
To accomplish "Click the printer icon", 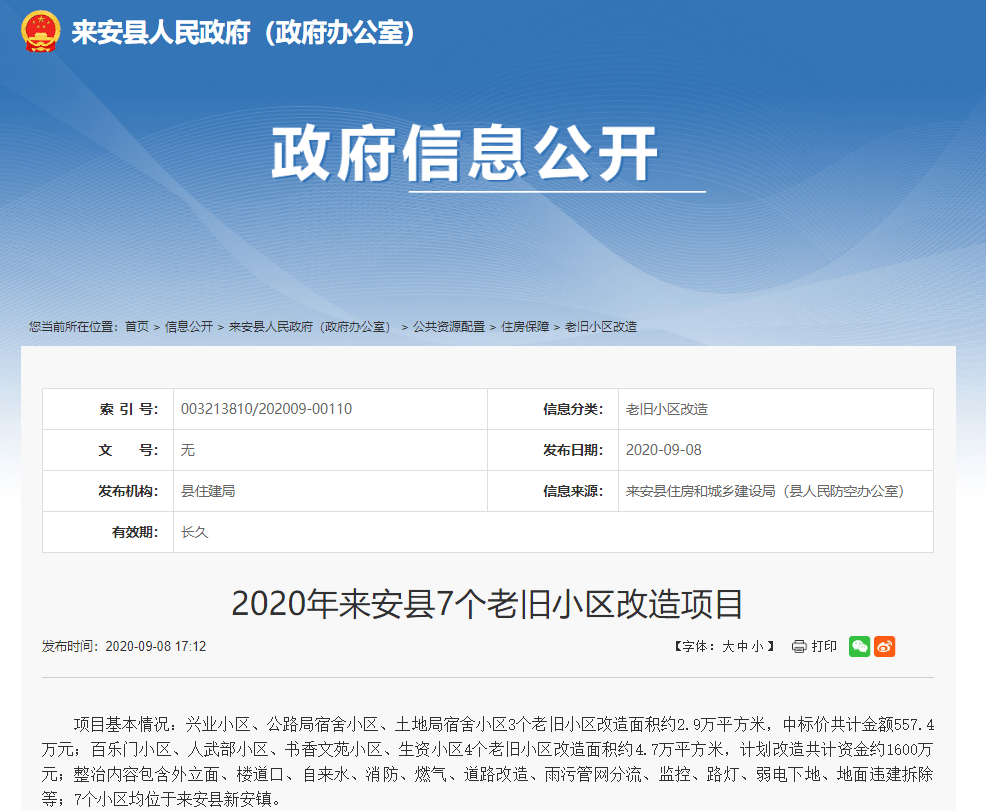I will pyautogui.click(x=799, y=646).
